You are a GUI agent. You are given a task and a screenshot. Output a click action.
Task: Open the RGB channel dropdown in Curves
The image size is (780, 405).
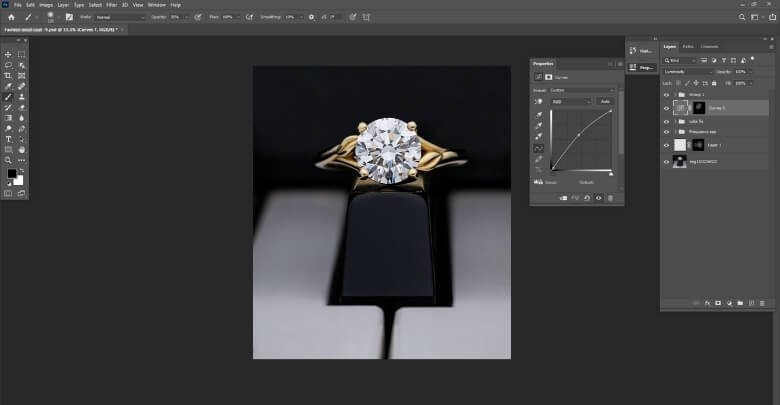click(x=571, y=101)
